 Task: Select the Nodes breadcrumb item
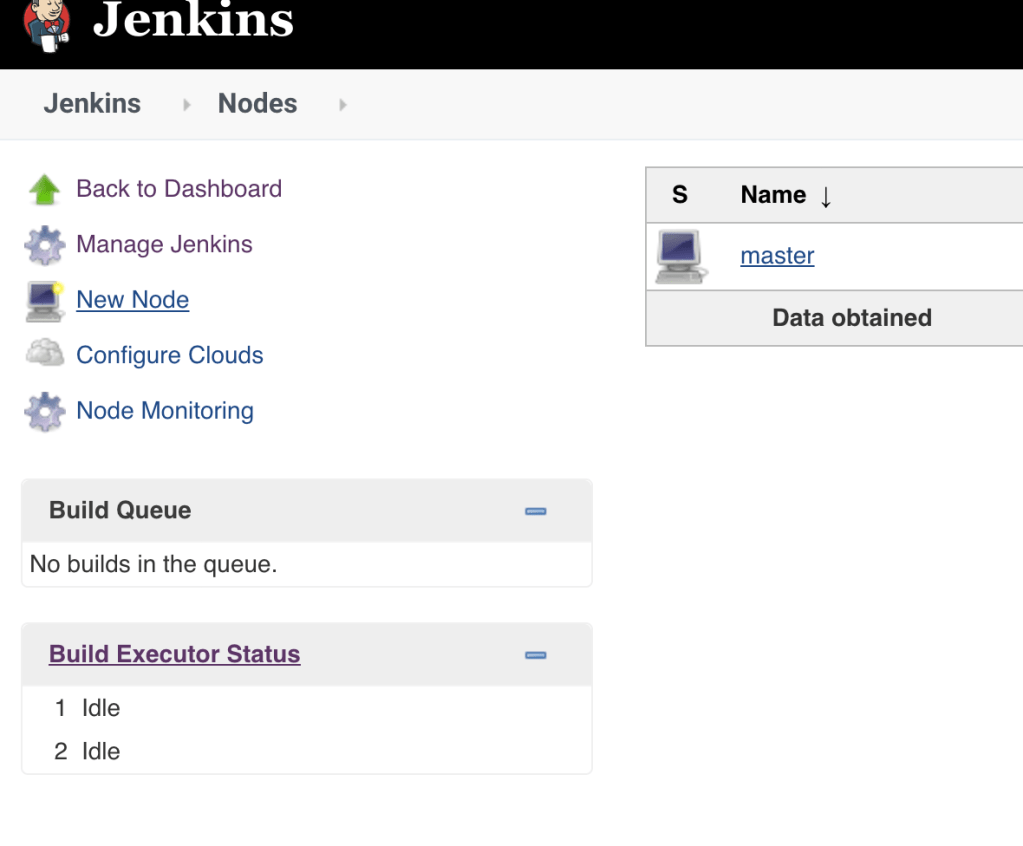(x=257, y=104)
